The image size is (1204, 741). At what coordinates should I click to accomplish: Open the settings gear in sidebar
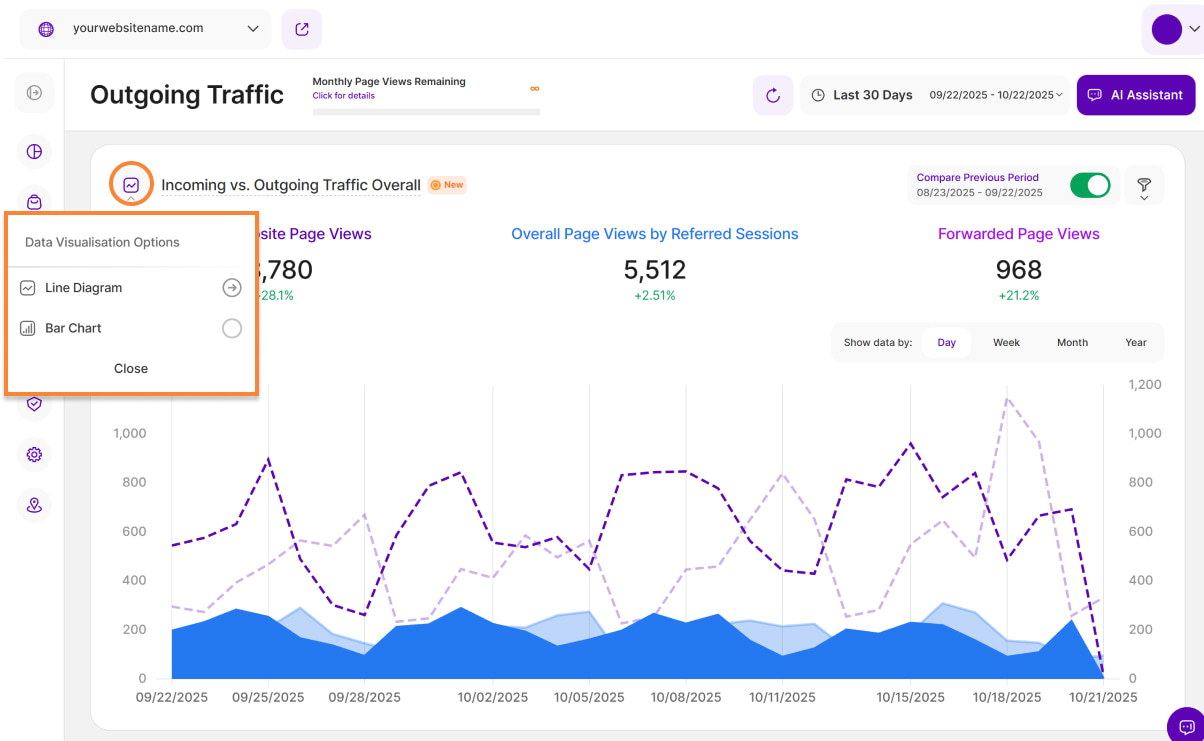point(34,454)
